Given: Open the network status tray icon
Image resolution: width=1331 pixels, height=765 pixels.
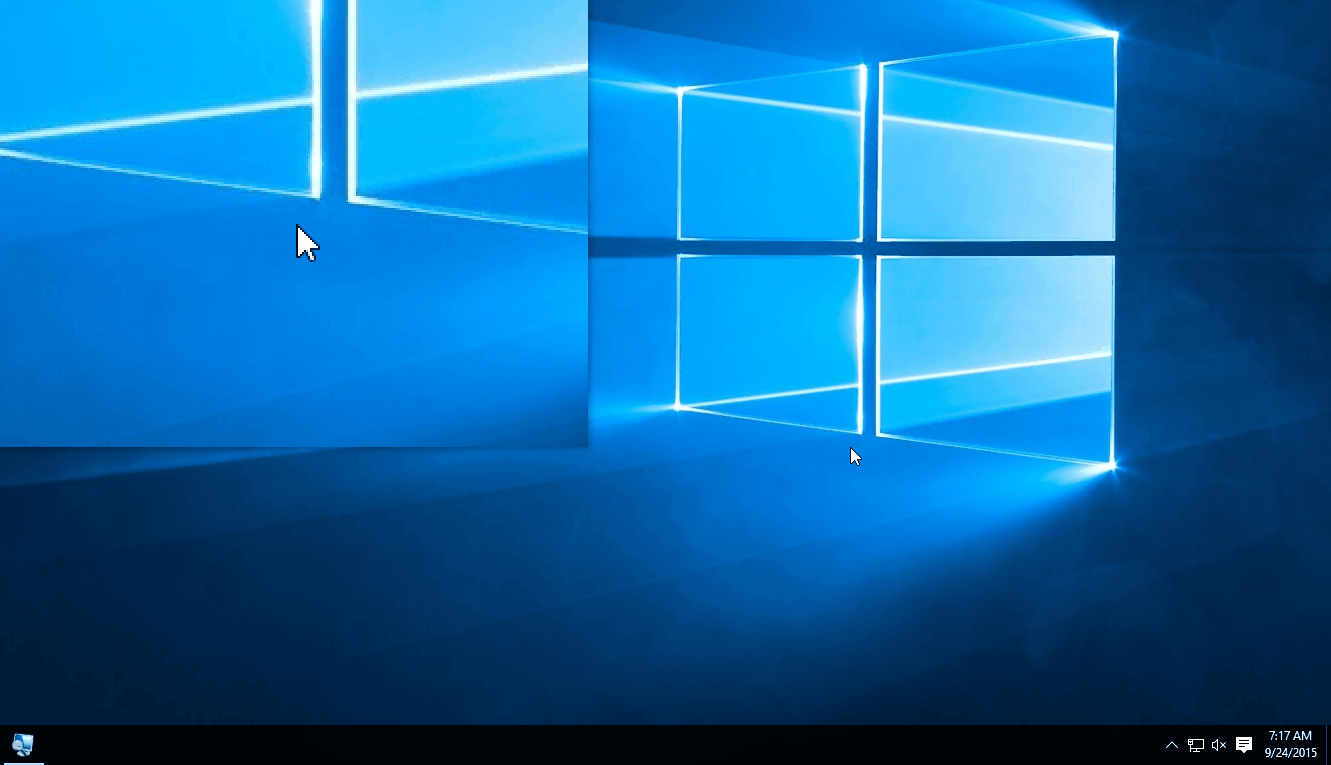Looking at the screenshot, I should (1195, 745).
